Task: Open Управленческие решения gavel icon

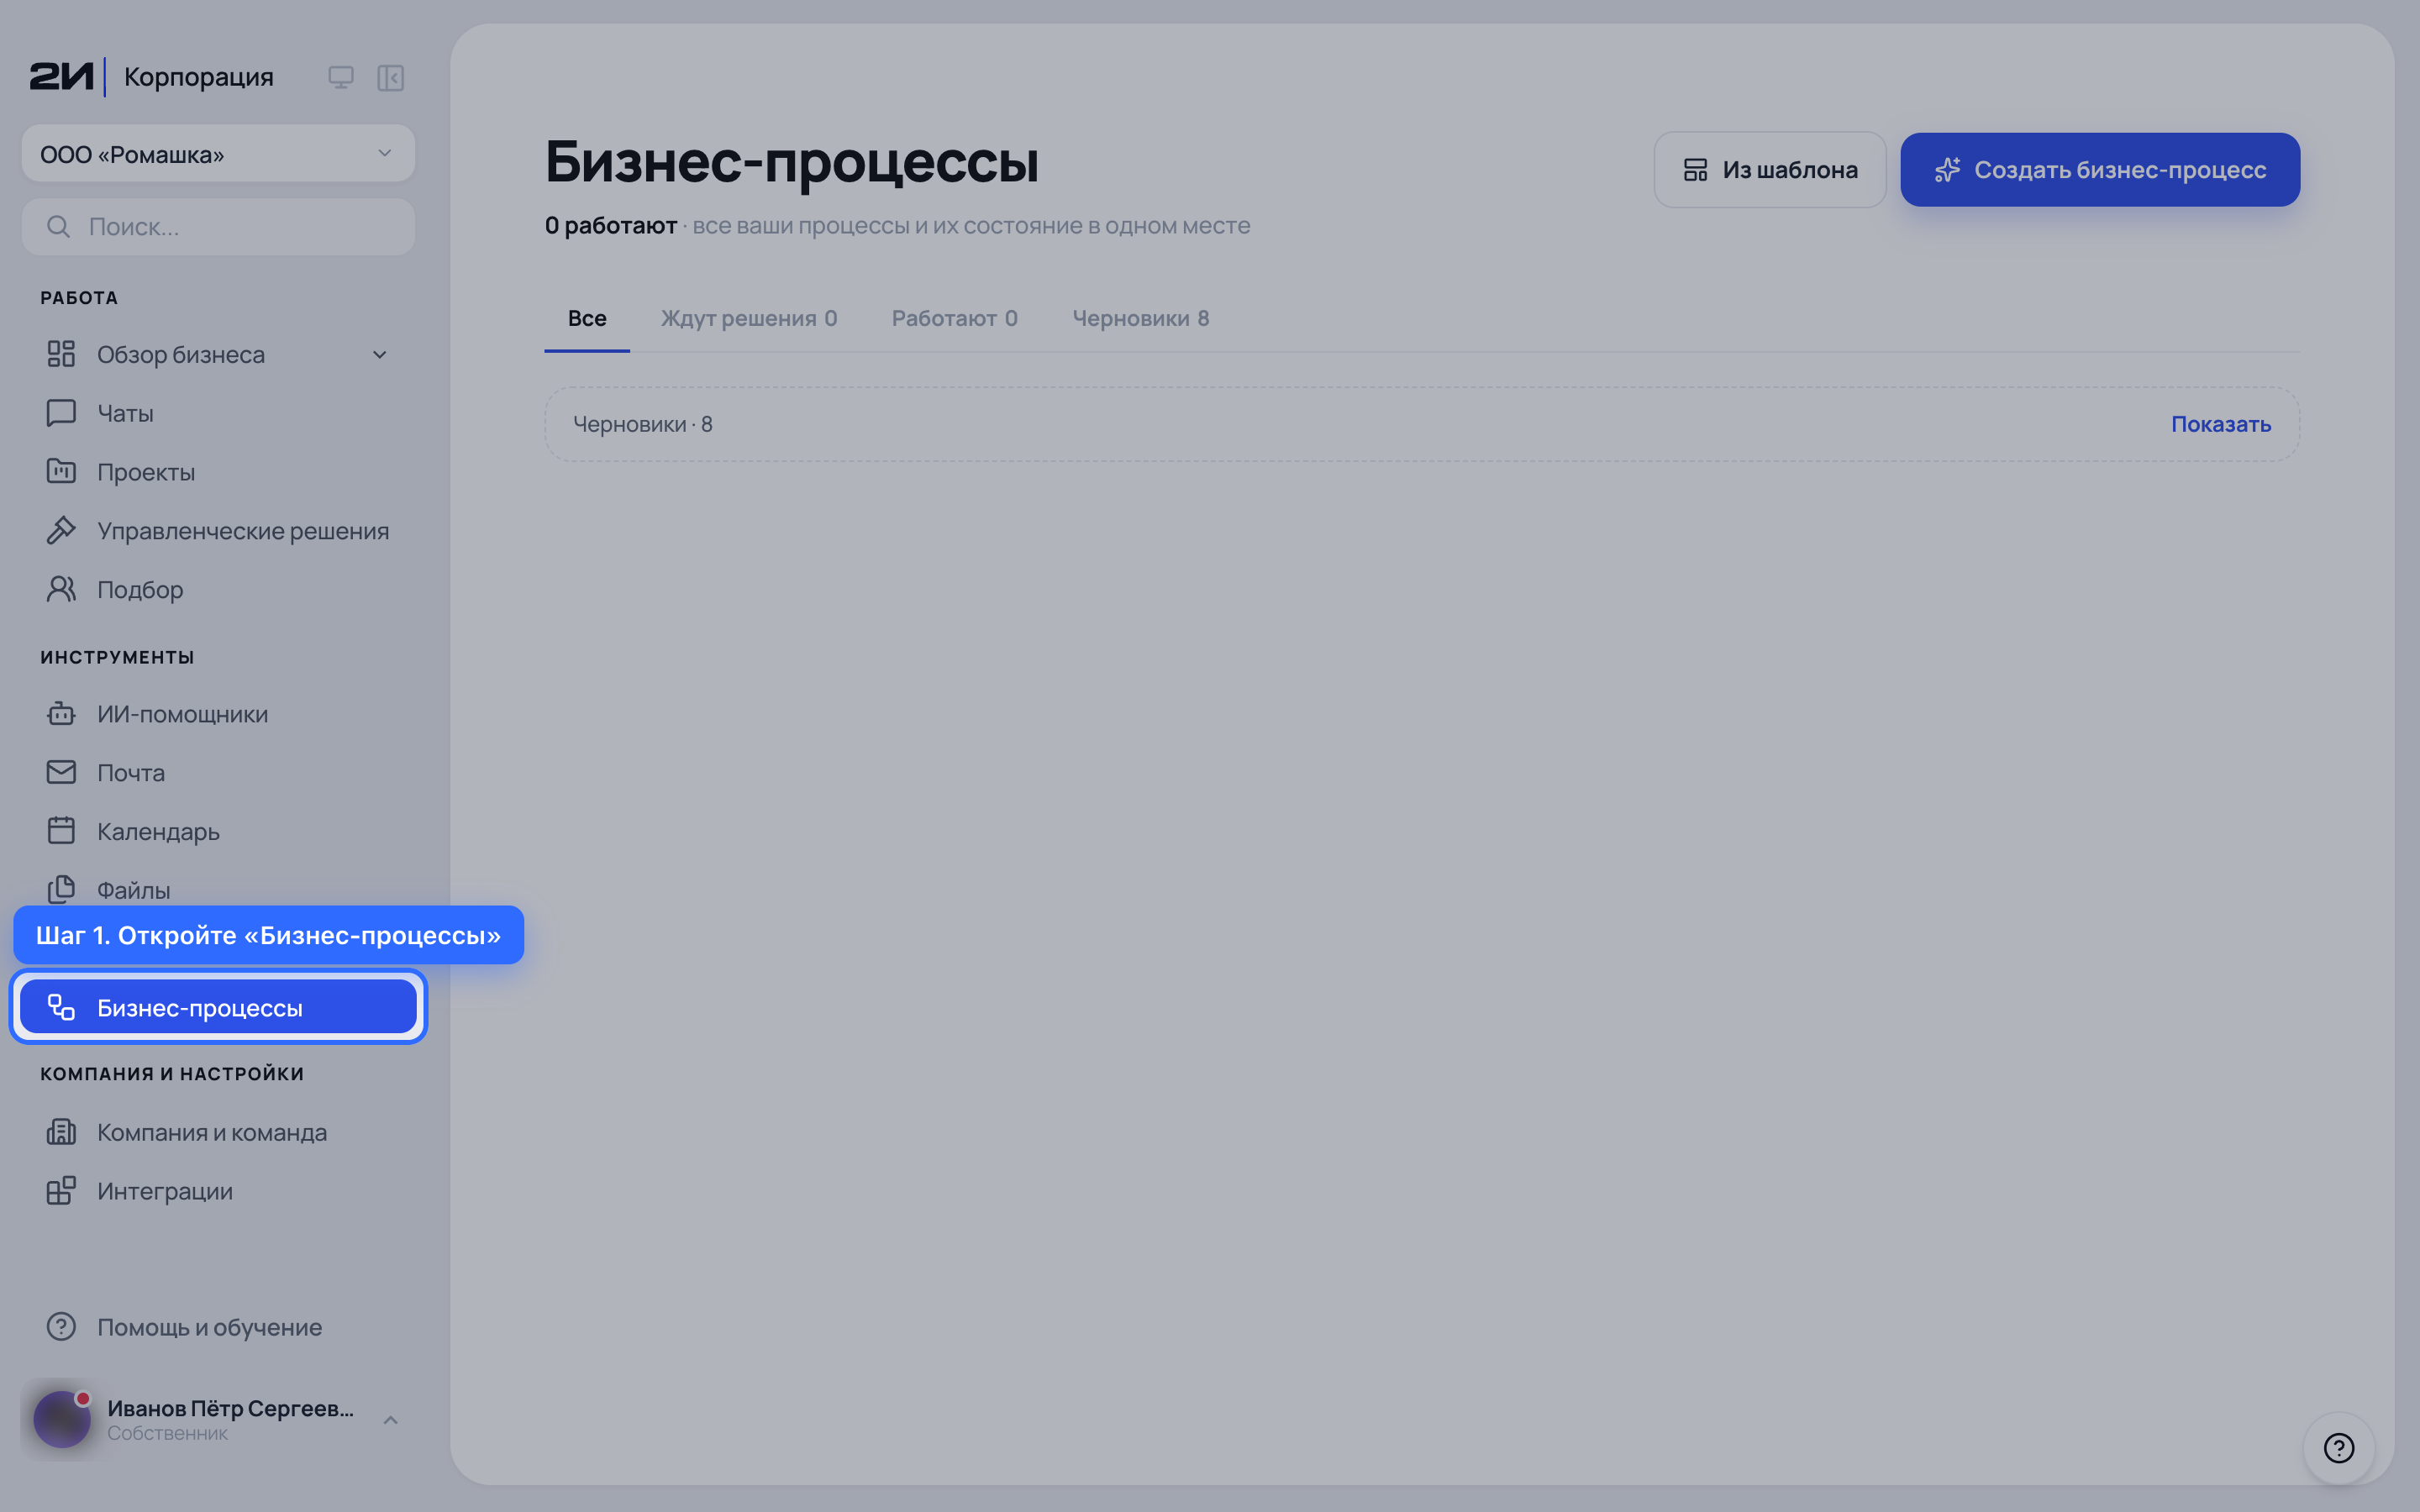Action: (61, 530)
